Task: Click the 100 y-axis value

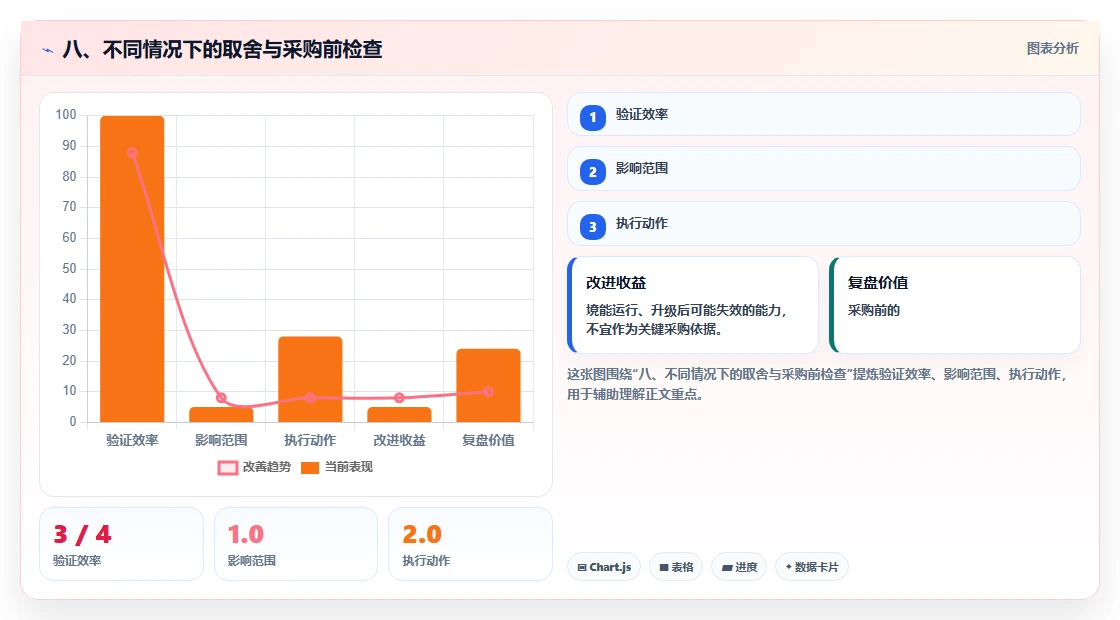Action: (x=66, y=115)
